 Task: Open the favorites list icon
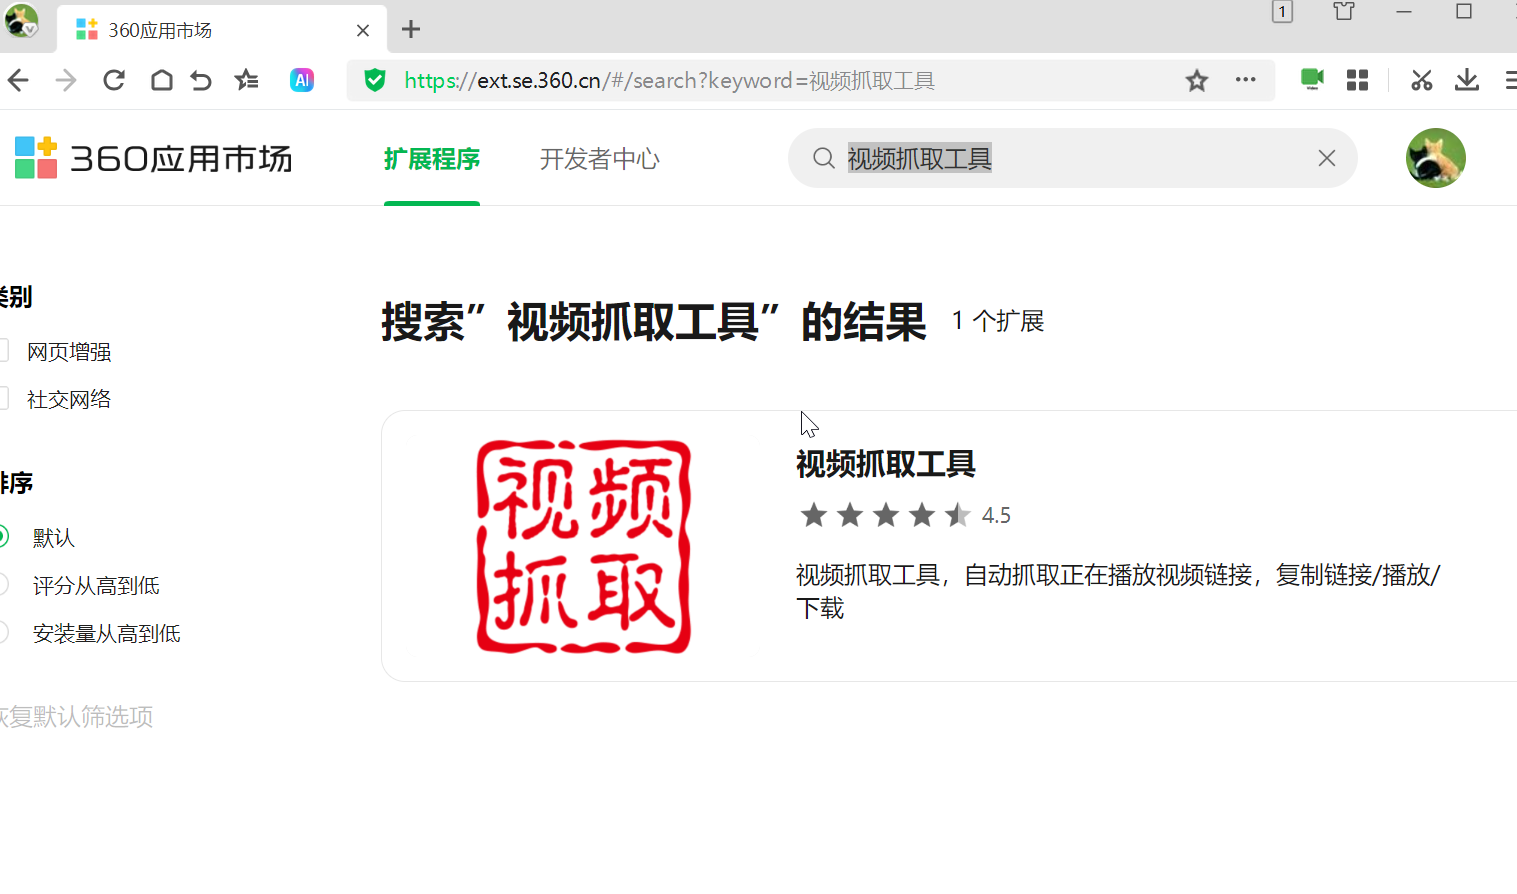[246, 80]
